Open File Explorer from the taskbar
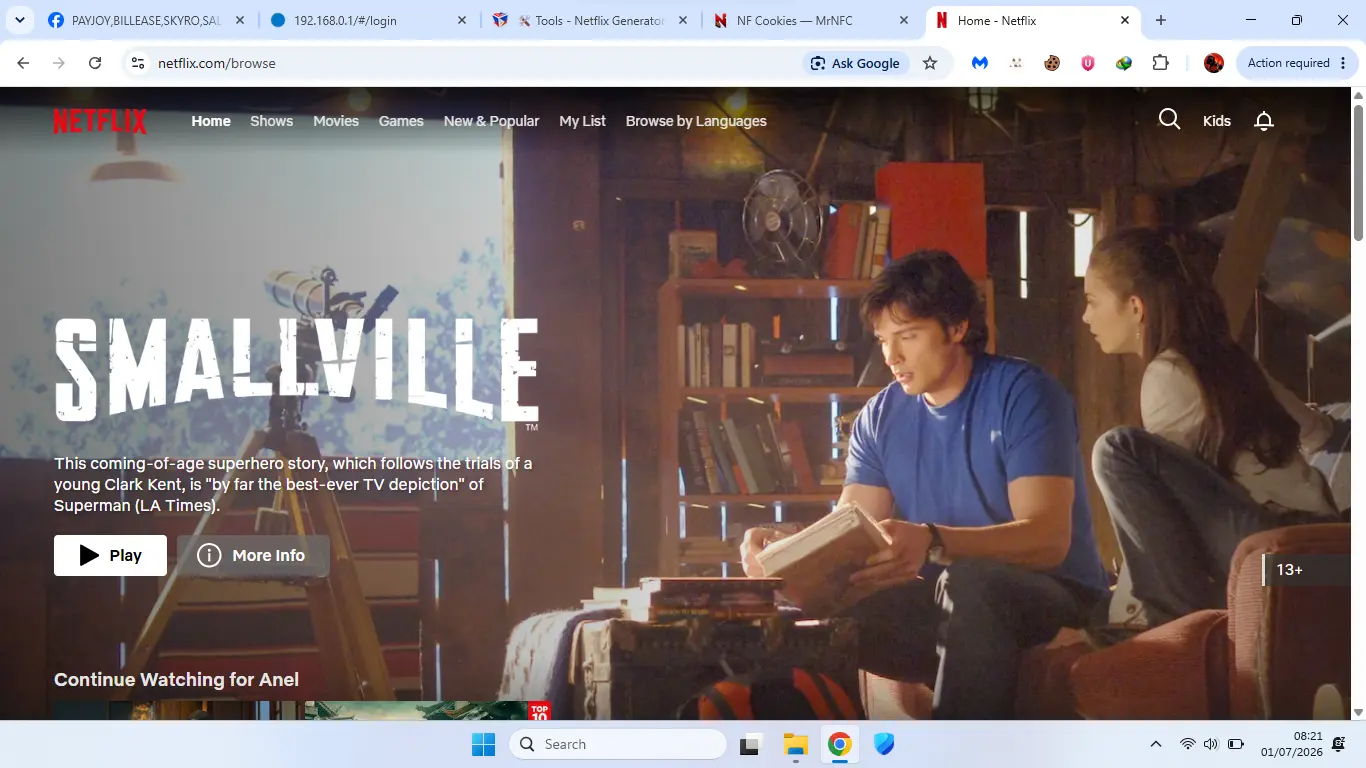Viewport: 1366px width, 768px height. coord(795,745)
